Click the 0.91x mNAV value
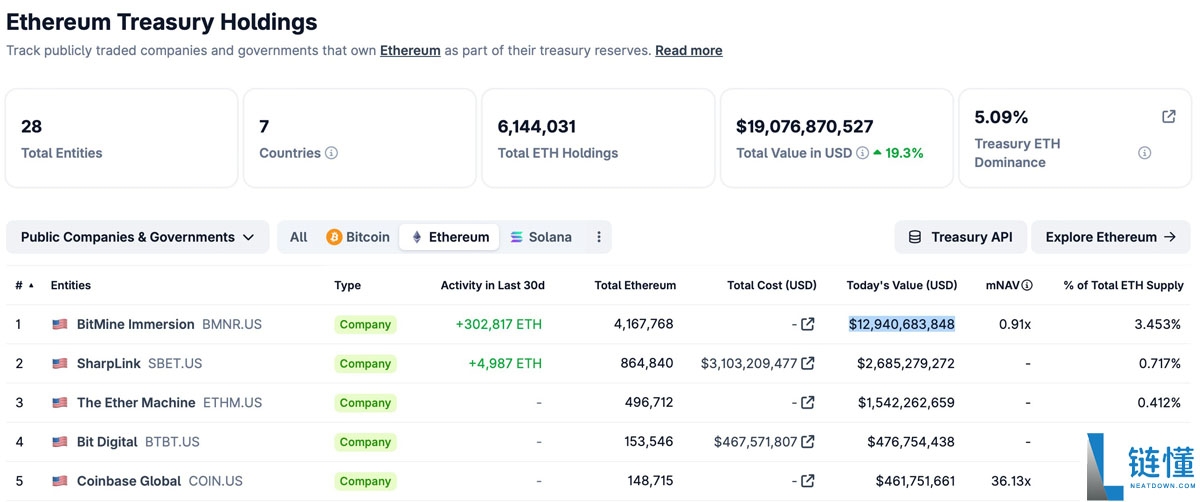The image size is (1200, 502). (x=1015, y=324)
